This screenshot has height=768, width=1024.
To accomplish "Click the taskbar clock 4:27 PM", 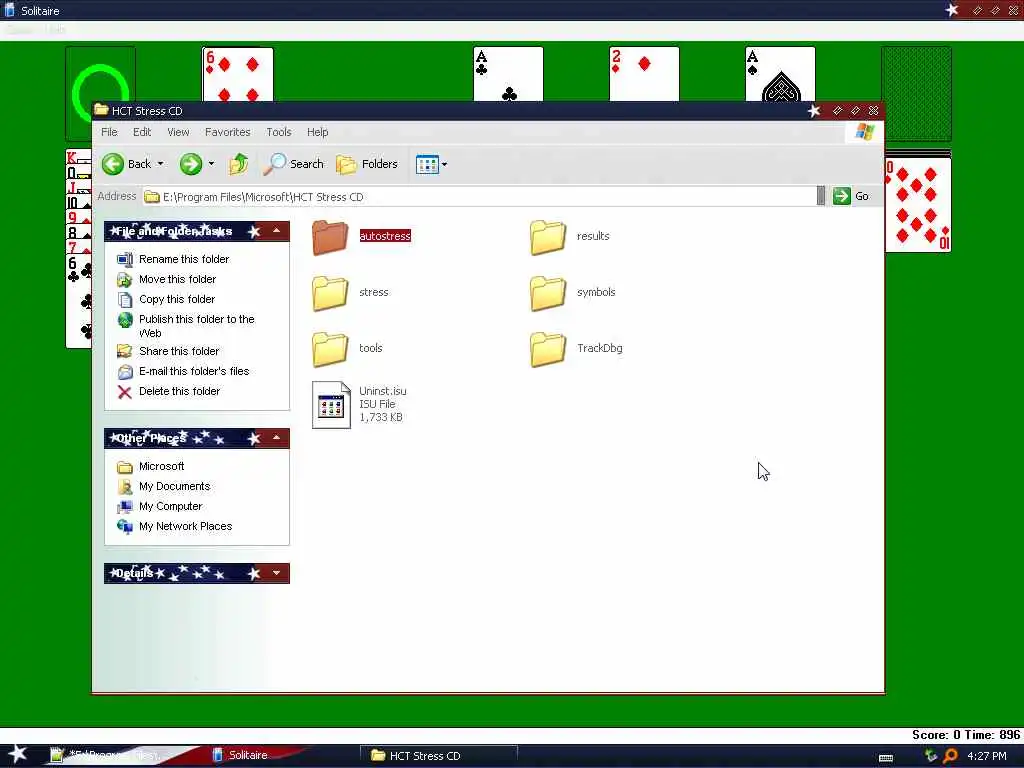I will pyautogui.click(x=987, y=756).
